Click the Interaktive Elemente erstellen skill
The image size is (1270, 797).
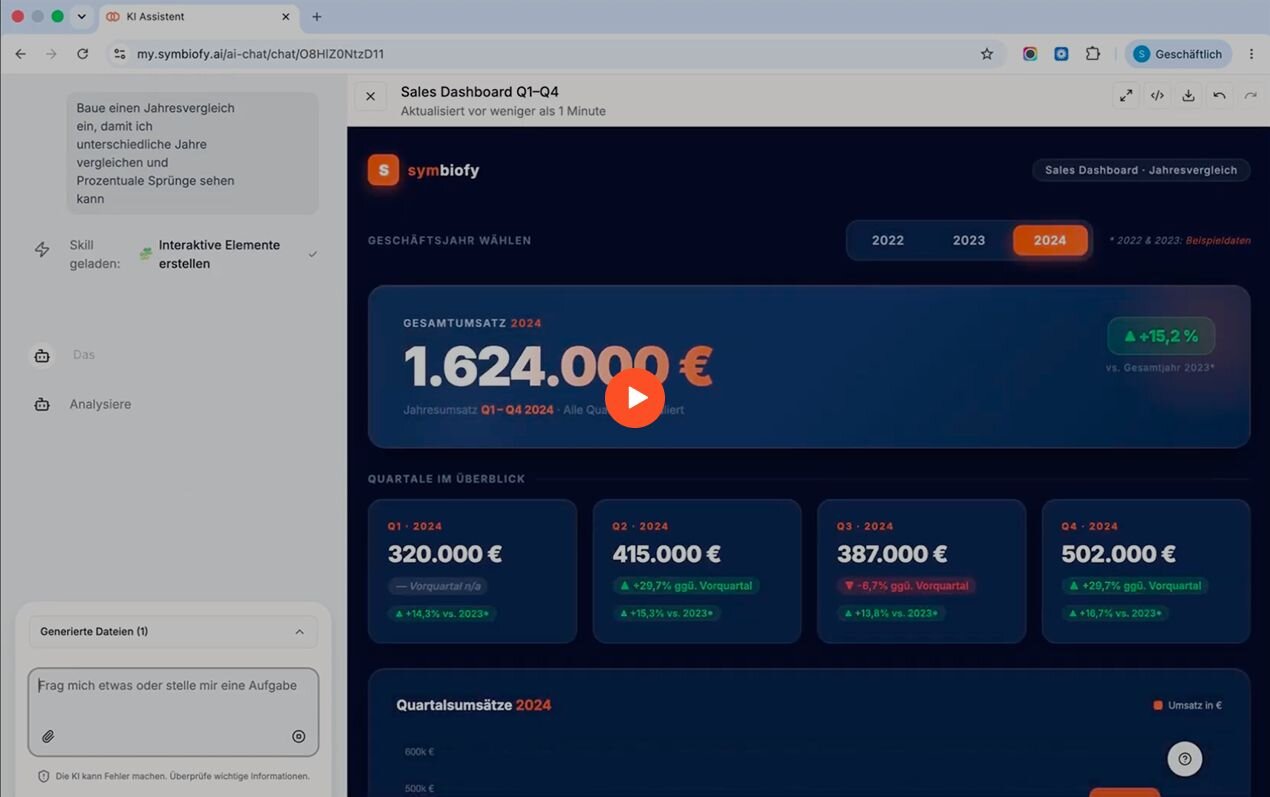(x=219, y=254)
